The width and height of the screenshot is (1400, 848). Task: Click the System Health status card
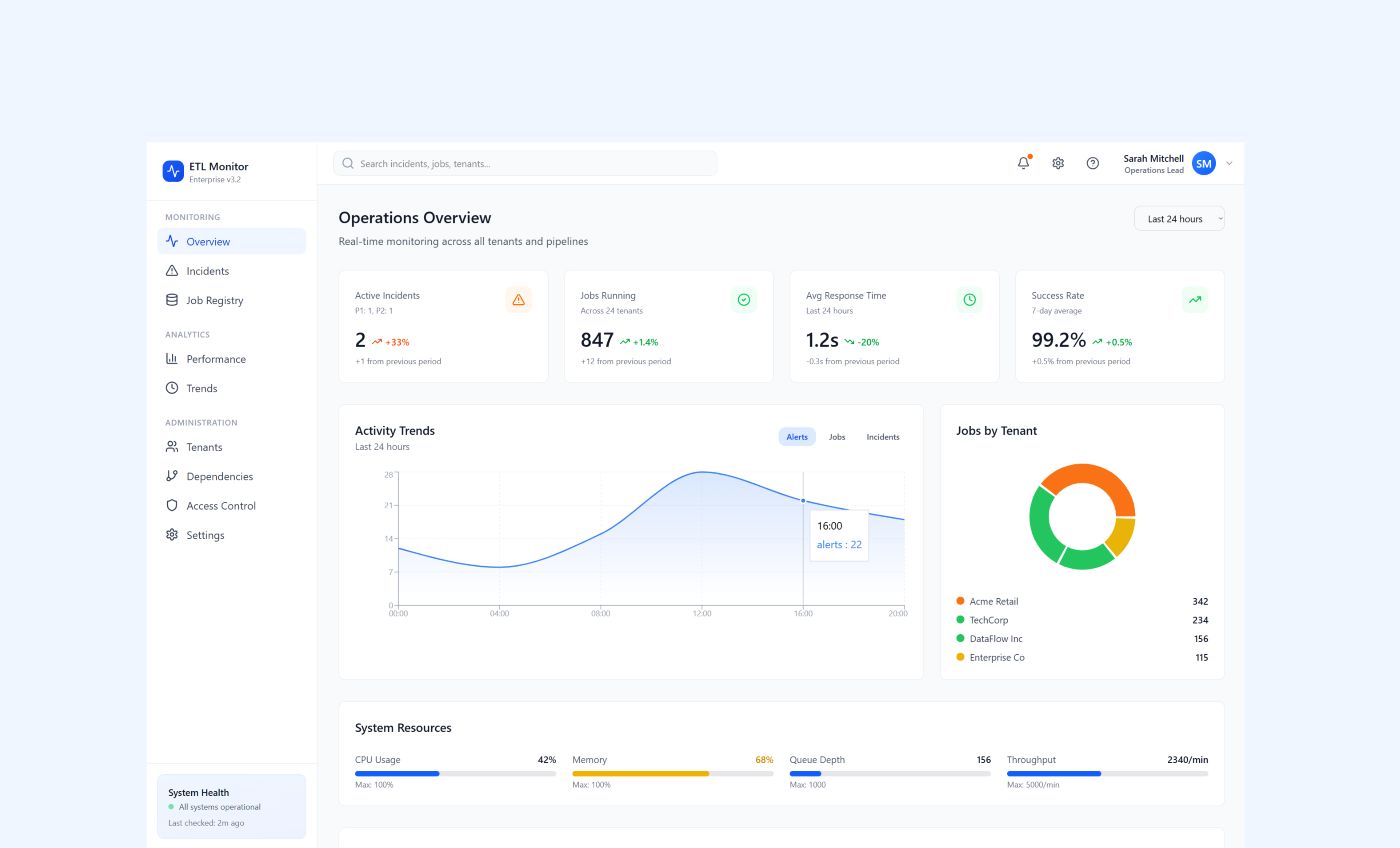pyautogui.click(x=231, y=806)
